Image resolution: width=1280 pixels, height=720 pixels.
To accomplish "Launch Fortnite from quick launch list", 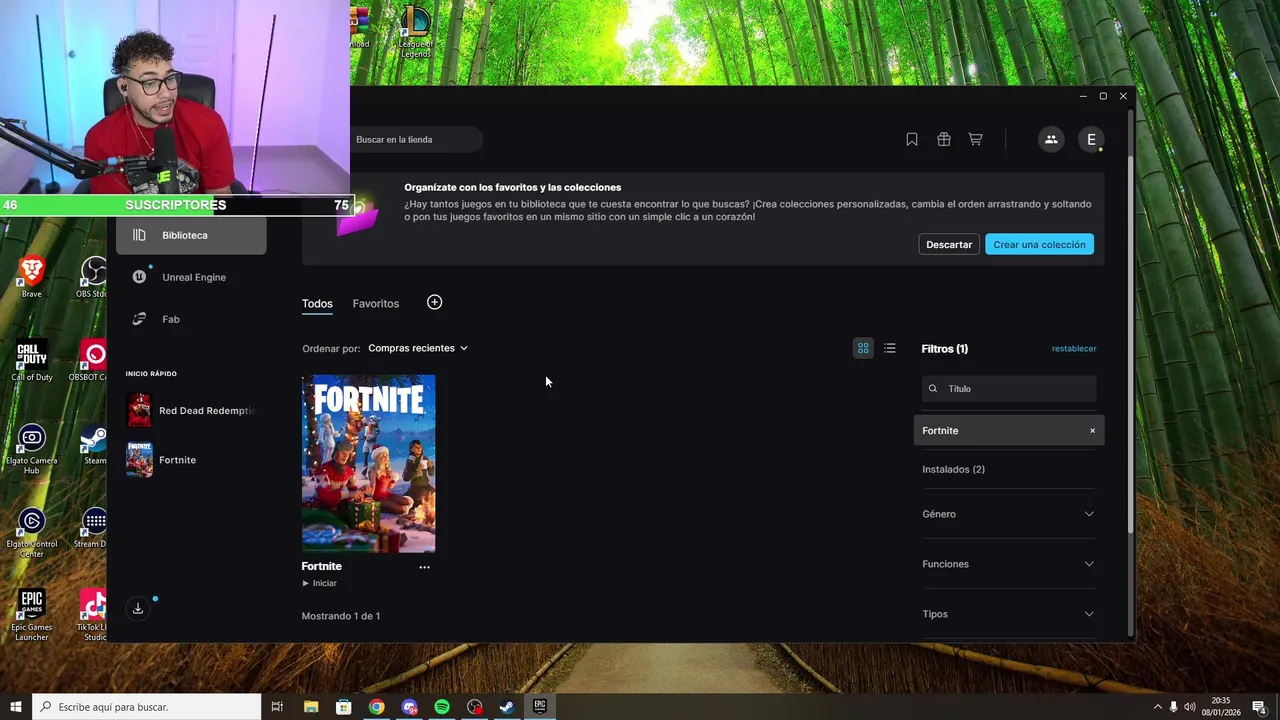I will (x=161, y=460).
